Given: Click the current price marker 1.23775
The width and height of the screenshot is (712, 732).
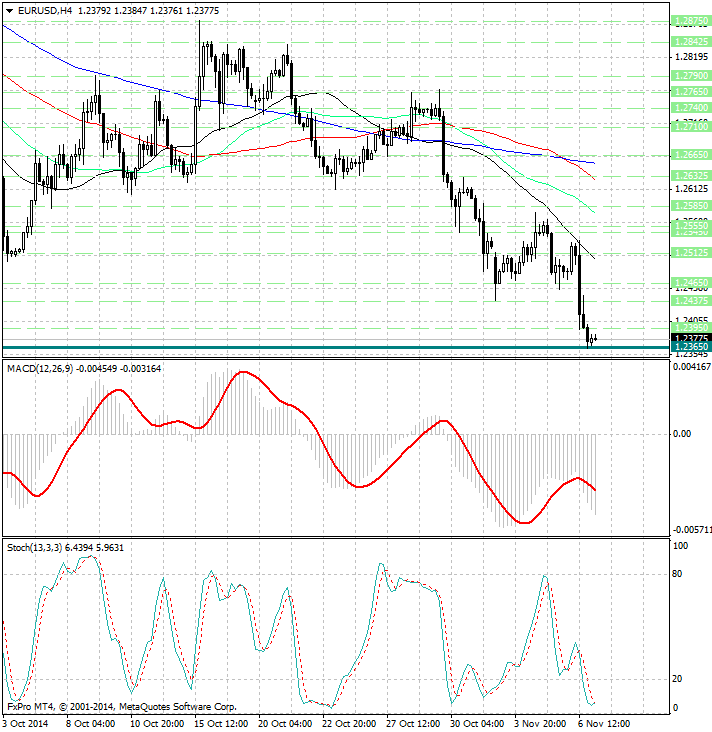Looking at the screenshot, I should coord(691,338).
